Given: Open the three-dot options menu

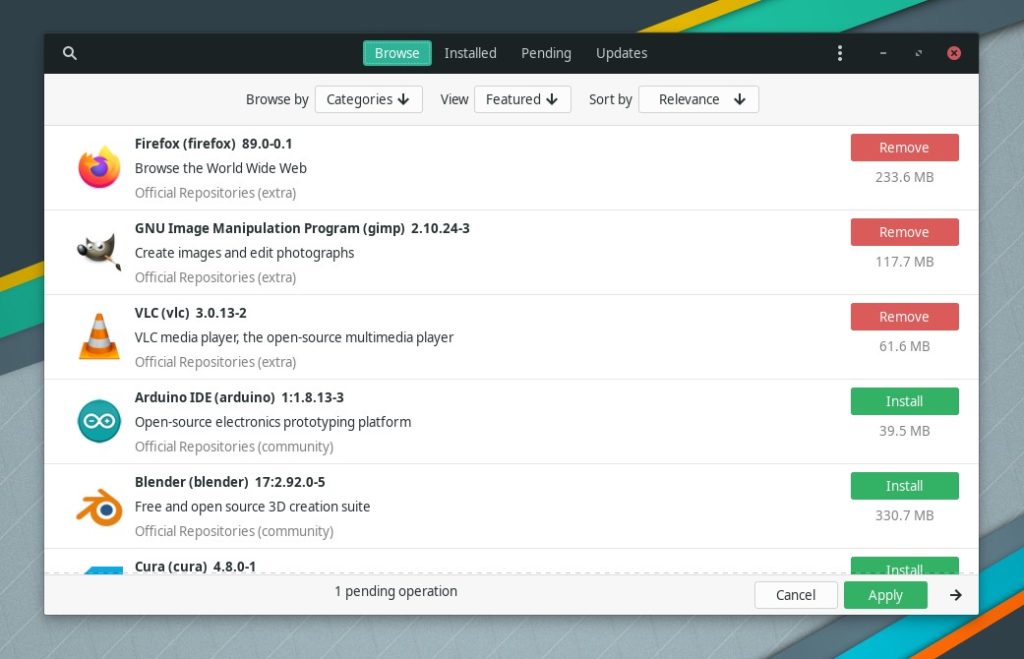Looking at the screenshot, I should click(840, 53).
